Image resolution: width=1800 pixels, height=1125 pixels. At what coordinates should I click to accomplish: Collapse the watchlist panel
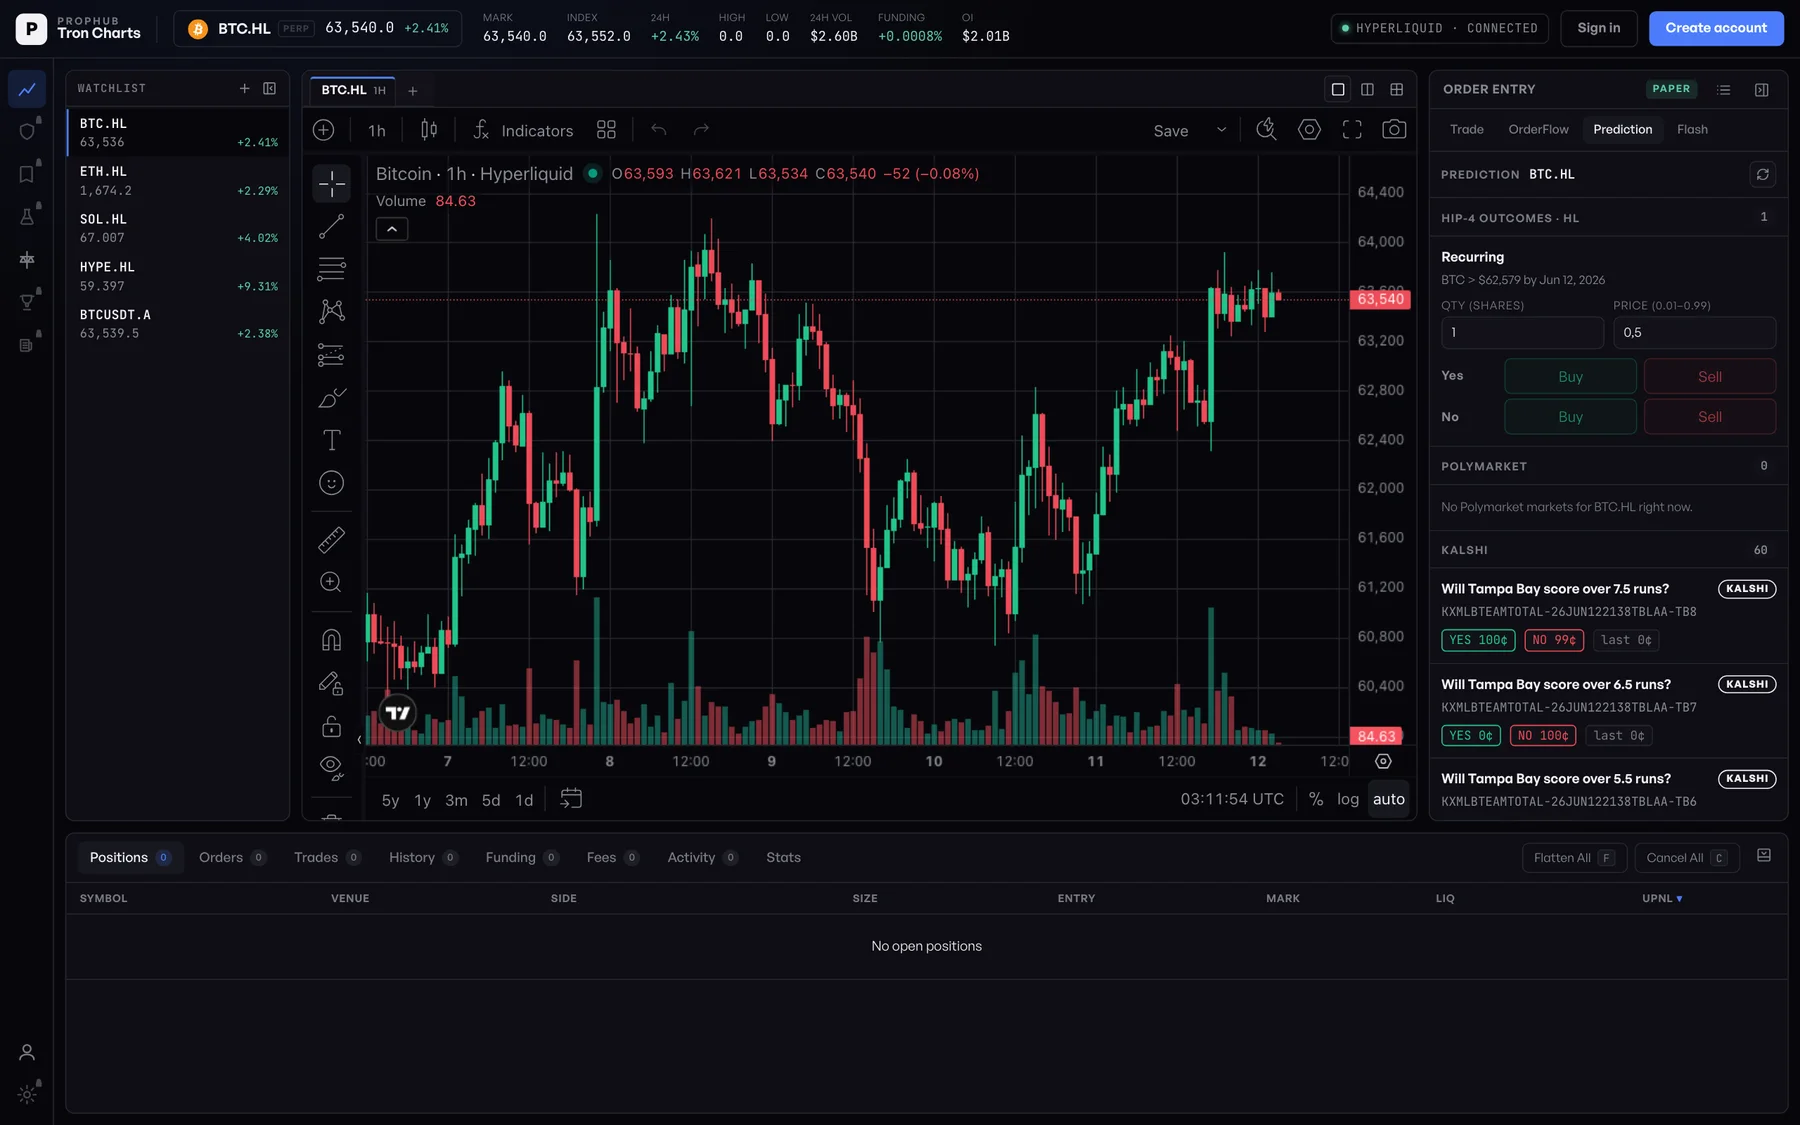(x=269, y=88)
